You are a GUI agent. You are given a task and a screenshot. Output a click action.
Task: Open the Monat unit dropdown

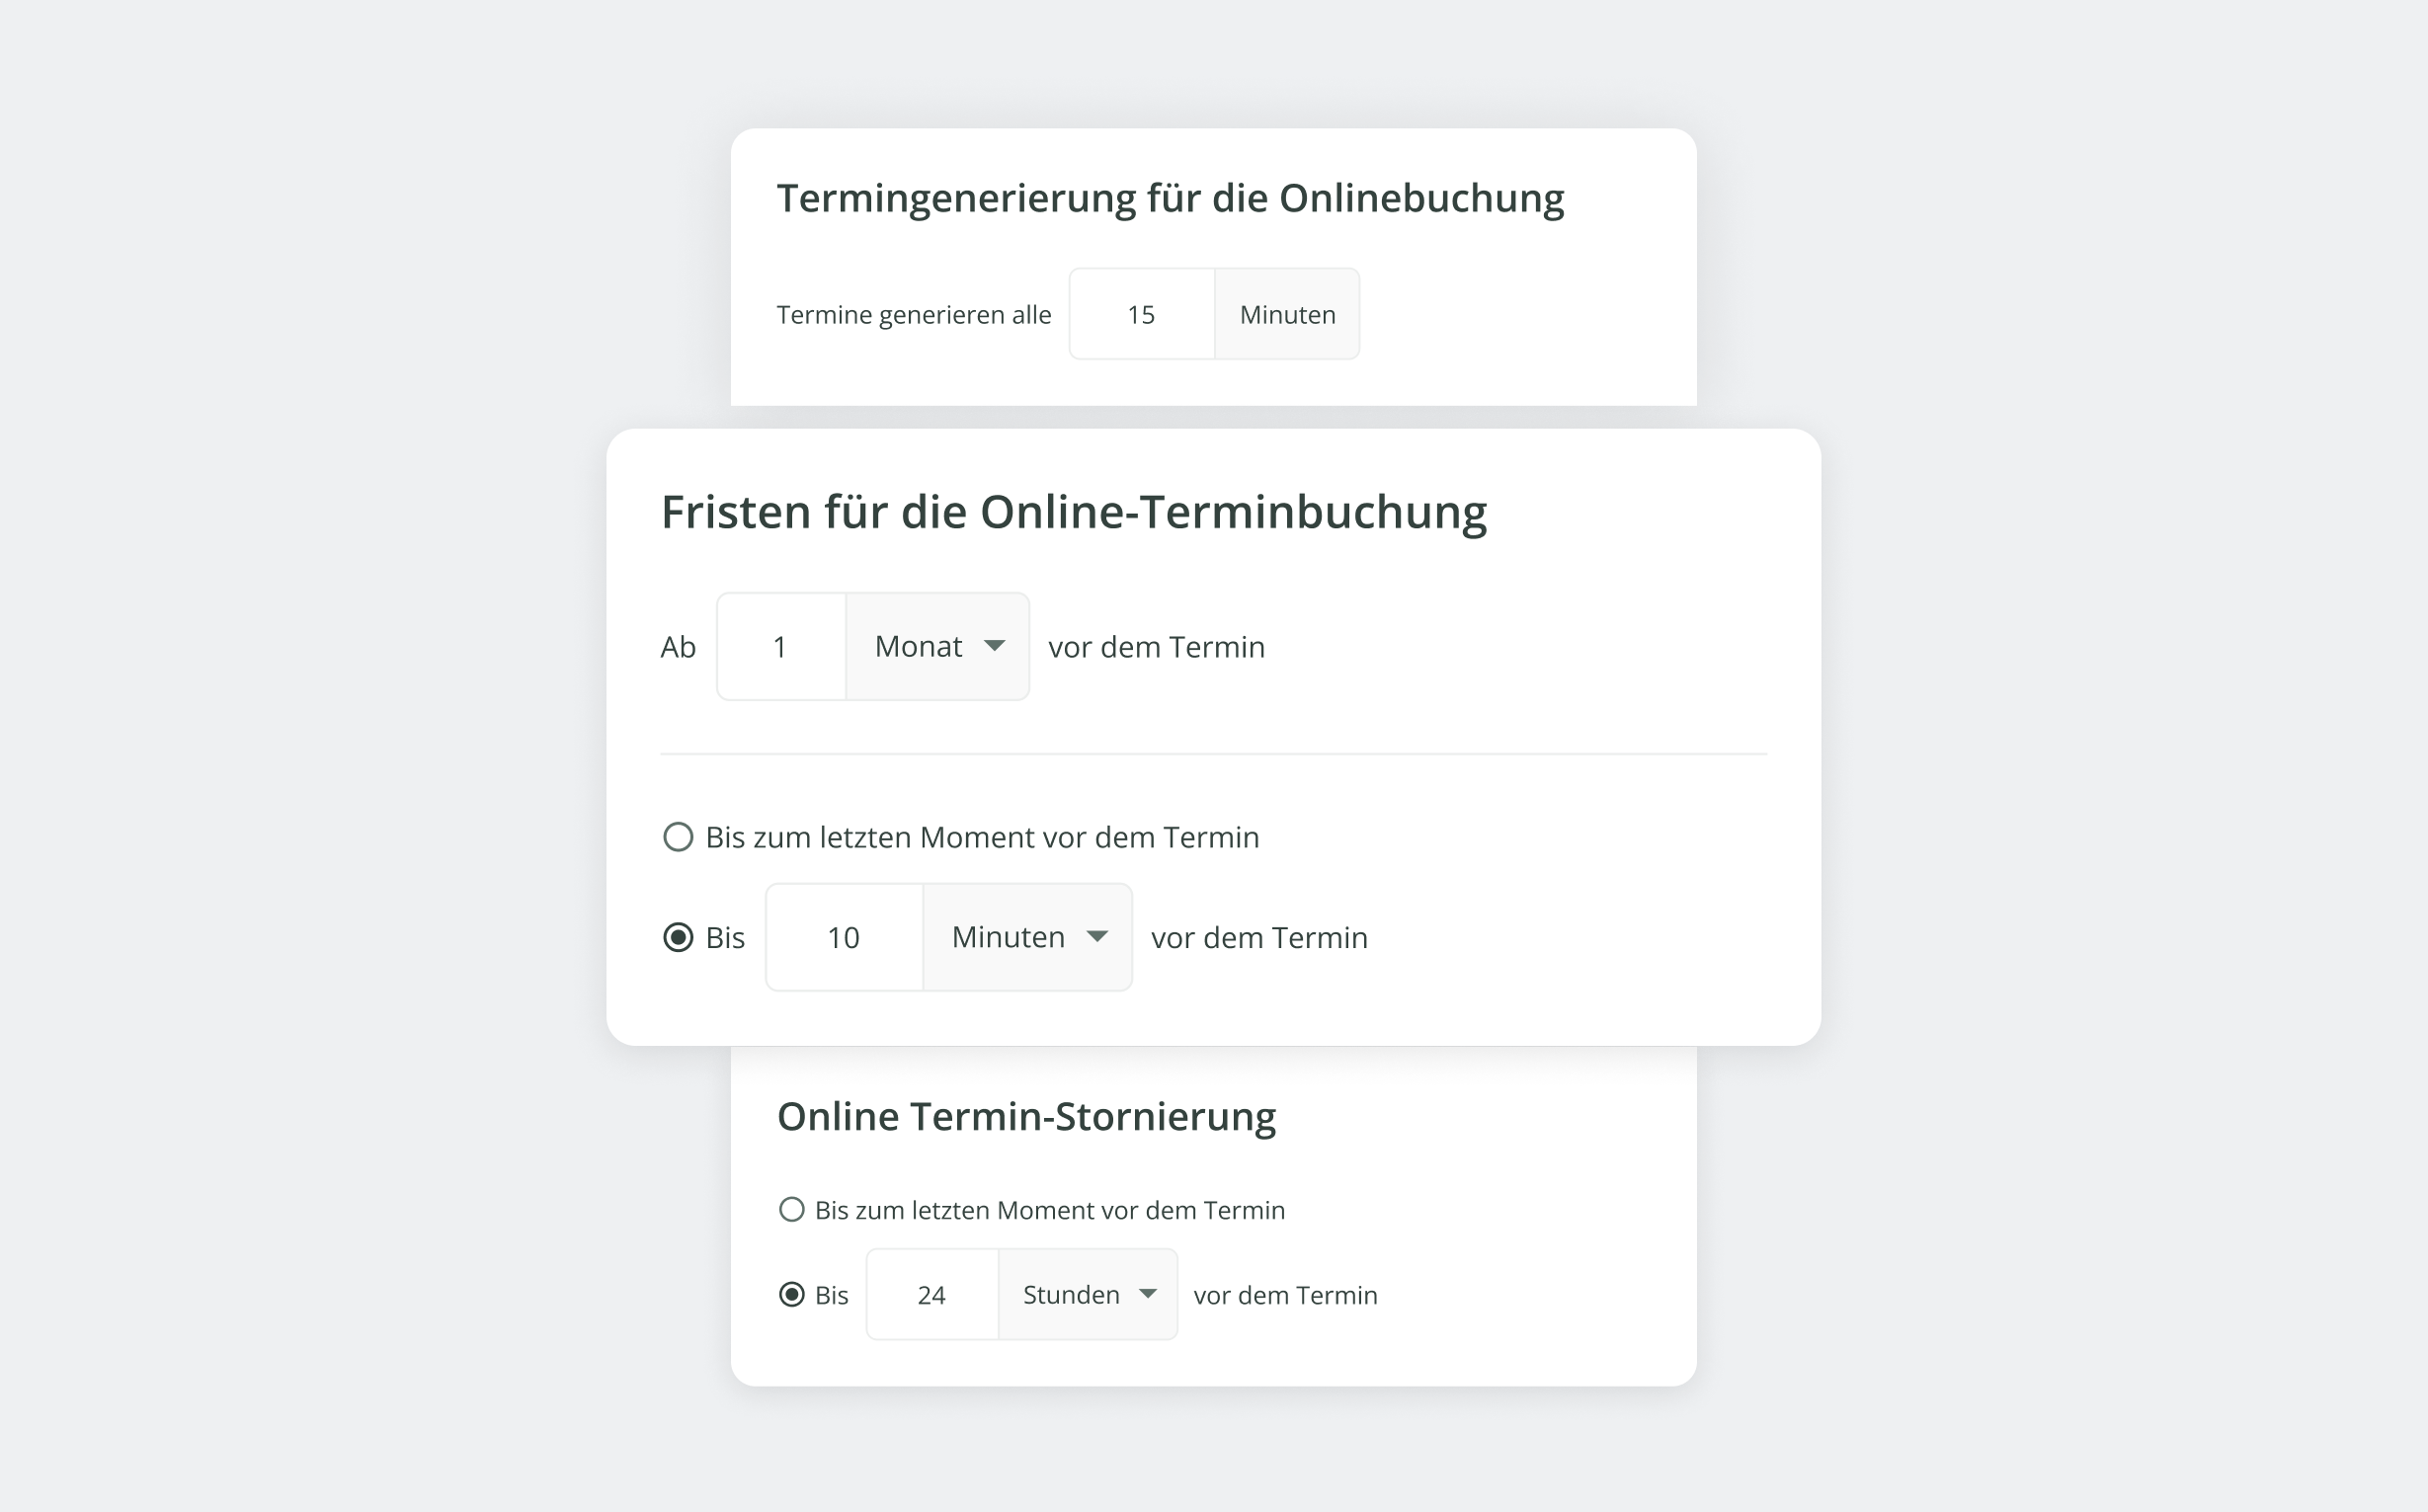[x=936, y=647]
